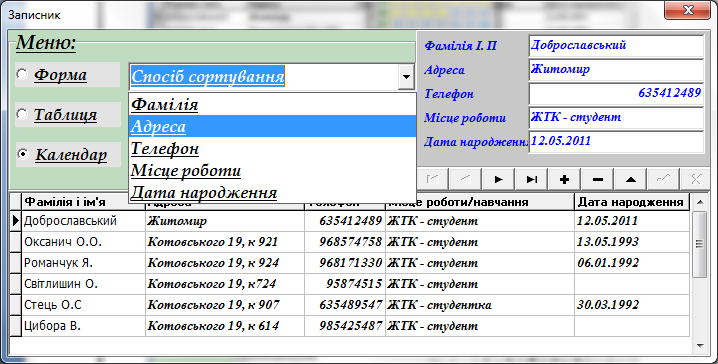The image size is (718, 364).
Task: Click the grid scrollbar up arrow
Action: tap(699, 201)
